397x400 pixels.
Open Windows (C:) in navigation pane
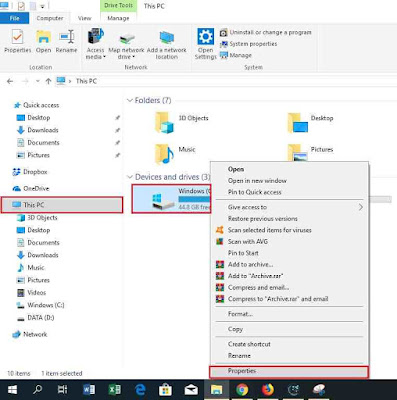pos(41,305)
